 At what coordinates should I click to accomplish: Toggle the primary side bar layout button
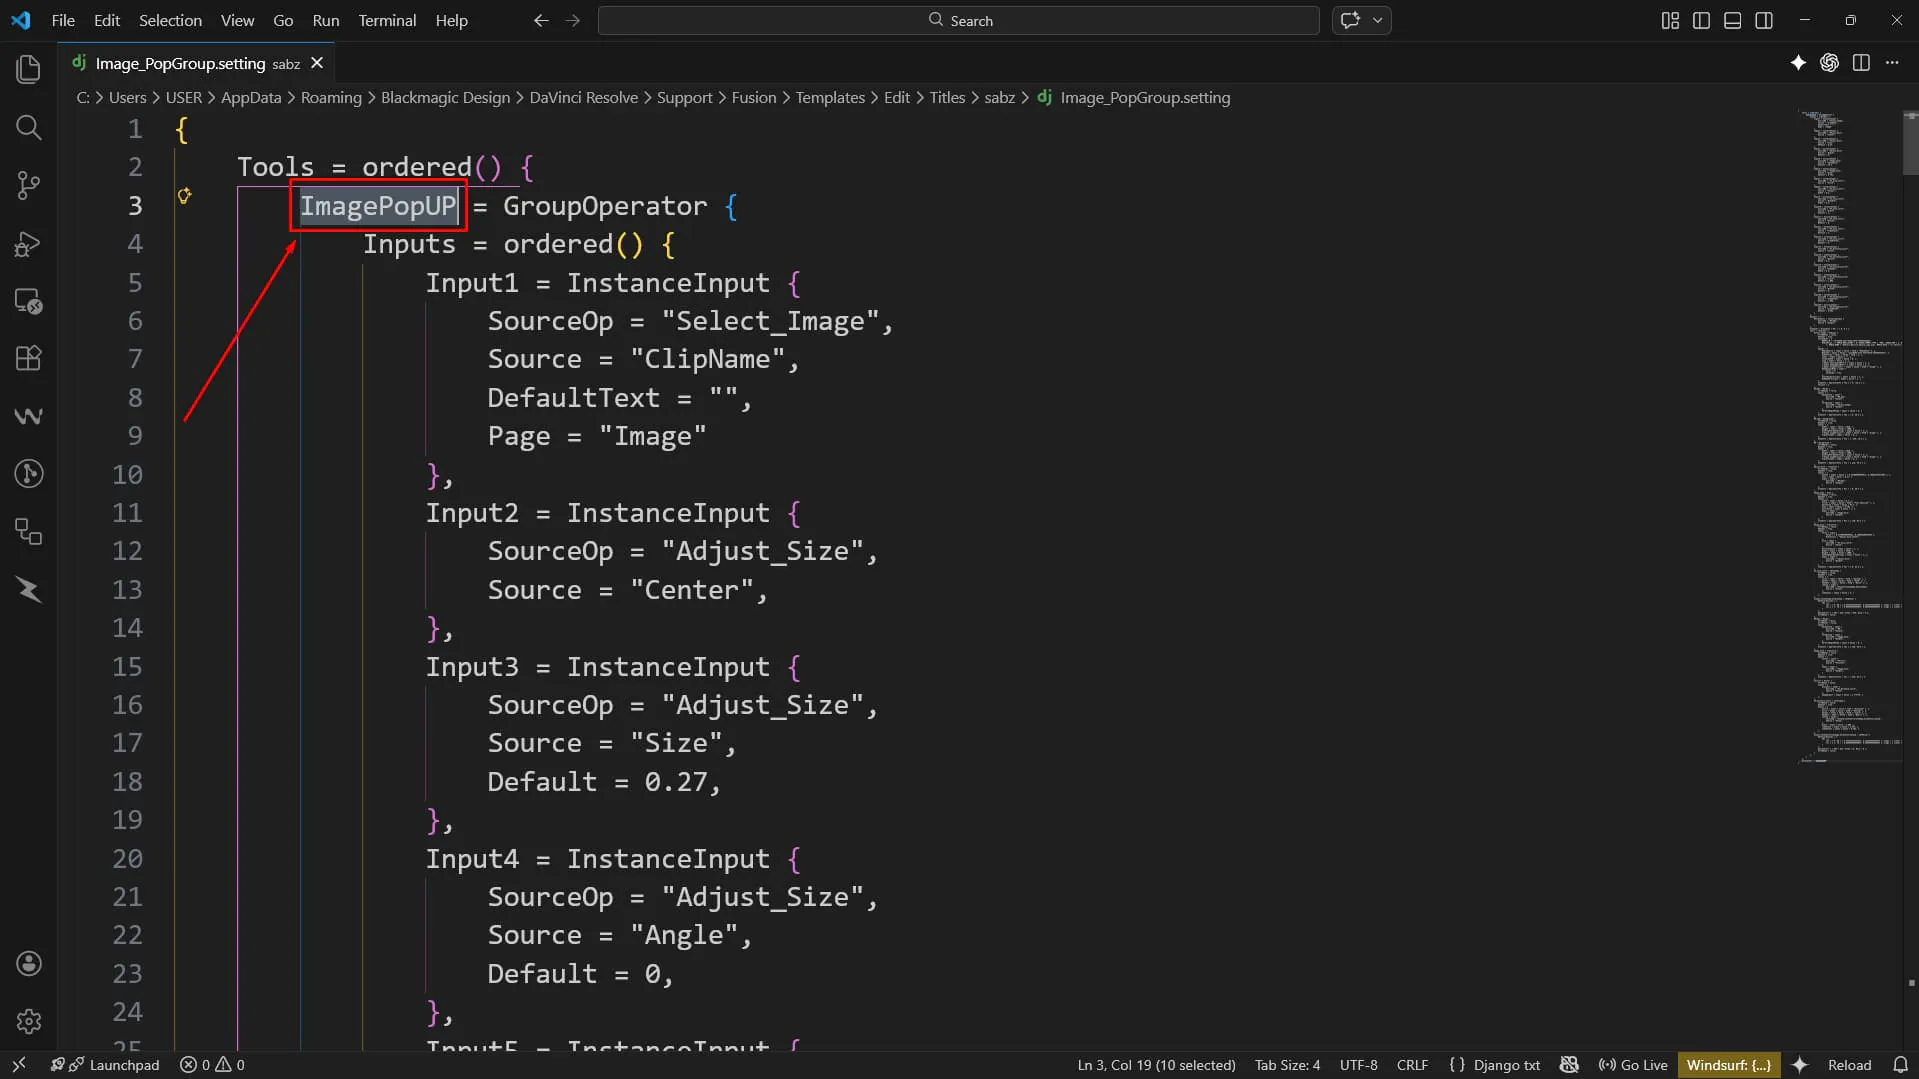click(1701, 20)
